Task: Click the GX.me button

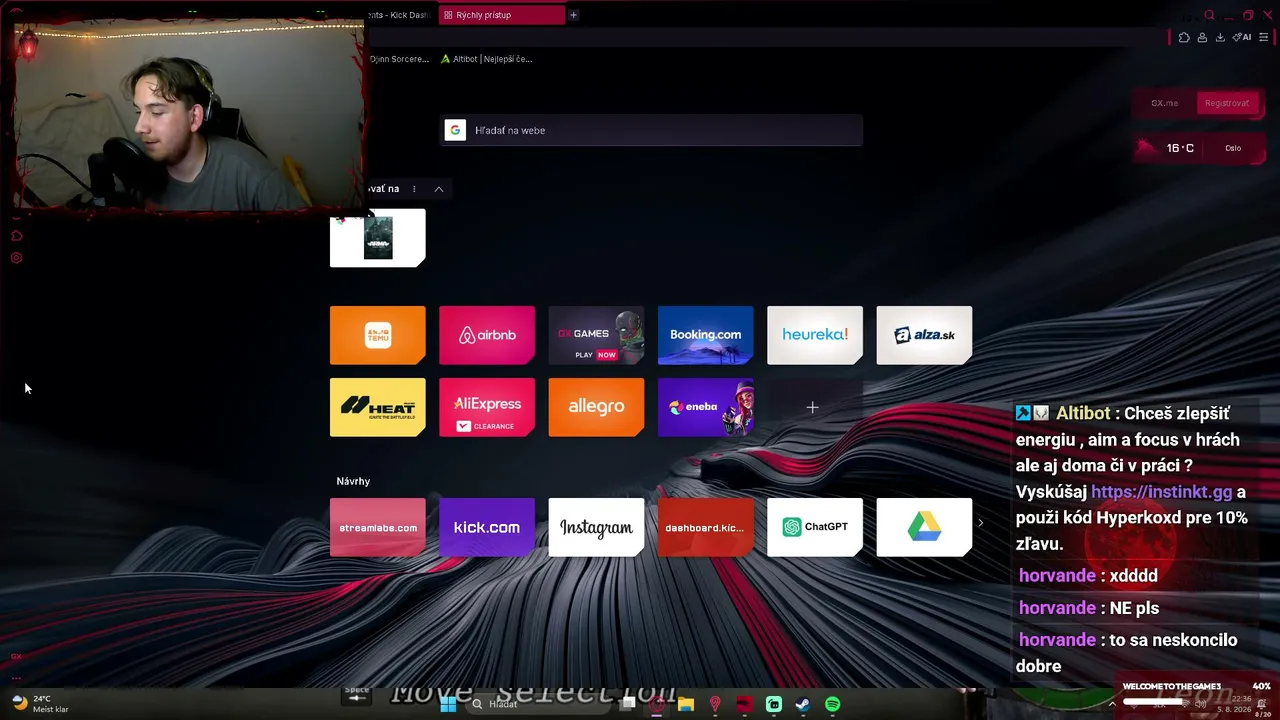Action: pos(1164,103)
